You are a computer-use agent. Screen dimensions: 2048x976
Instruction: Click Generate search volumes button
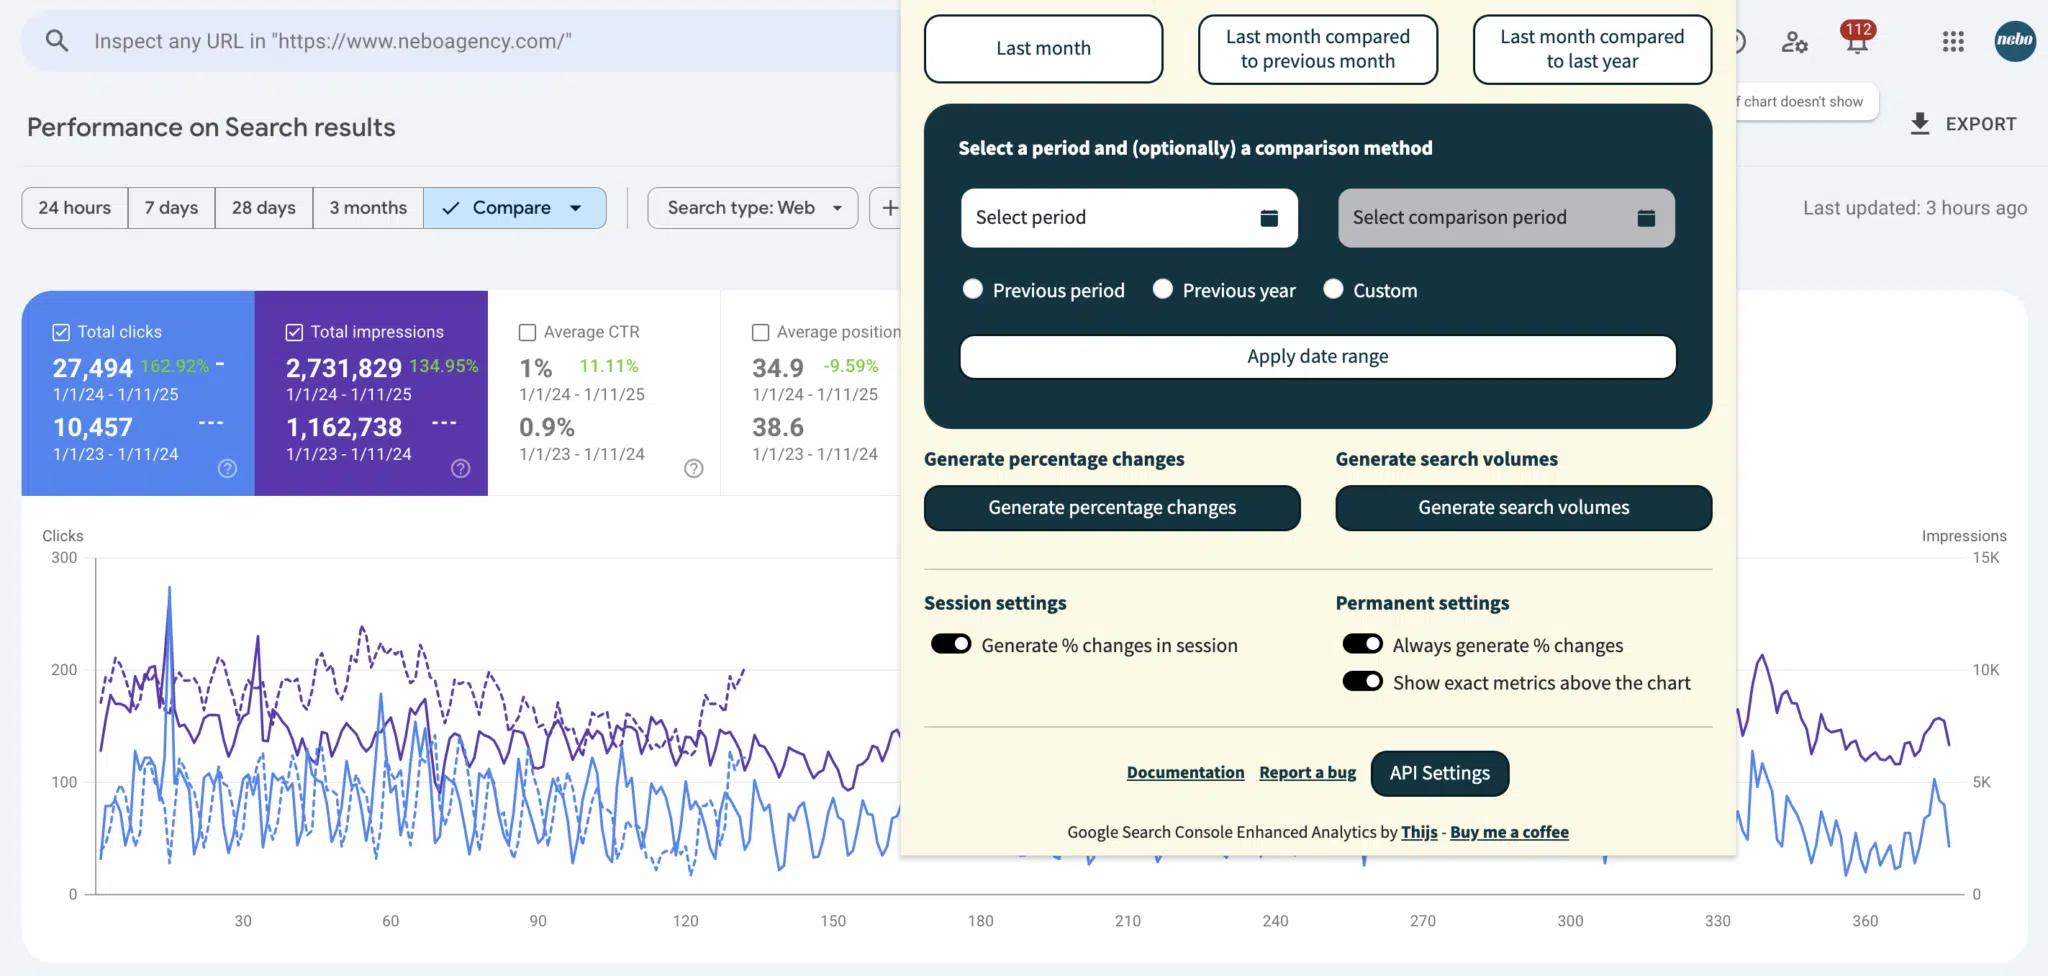[x=1523, y=508]
